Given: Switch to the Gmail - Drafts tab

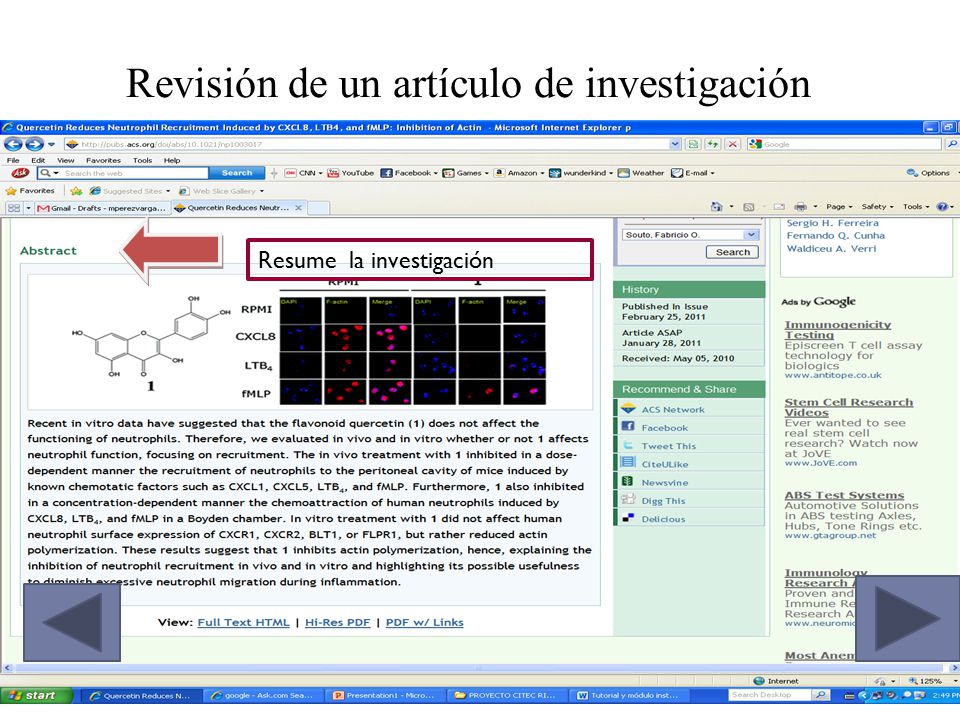Looking at the screenshot, I should point(101,208).
